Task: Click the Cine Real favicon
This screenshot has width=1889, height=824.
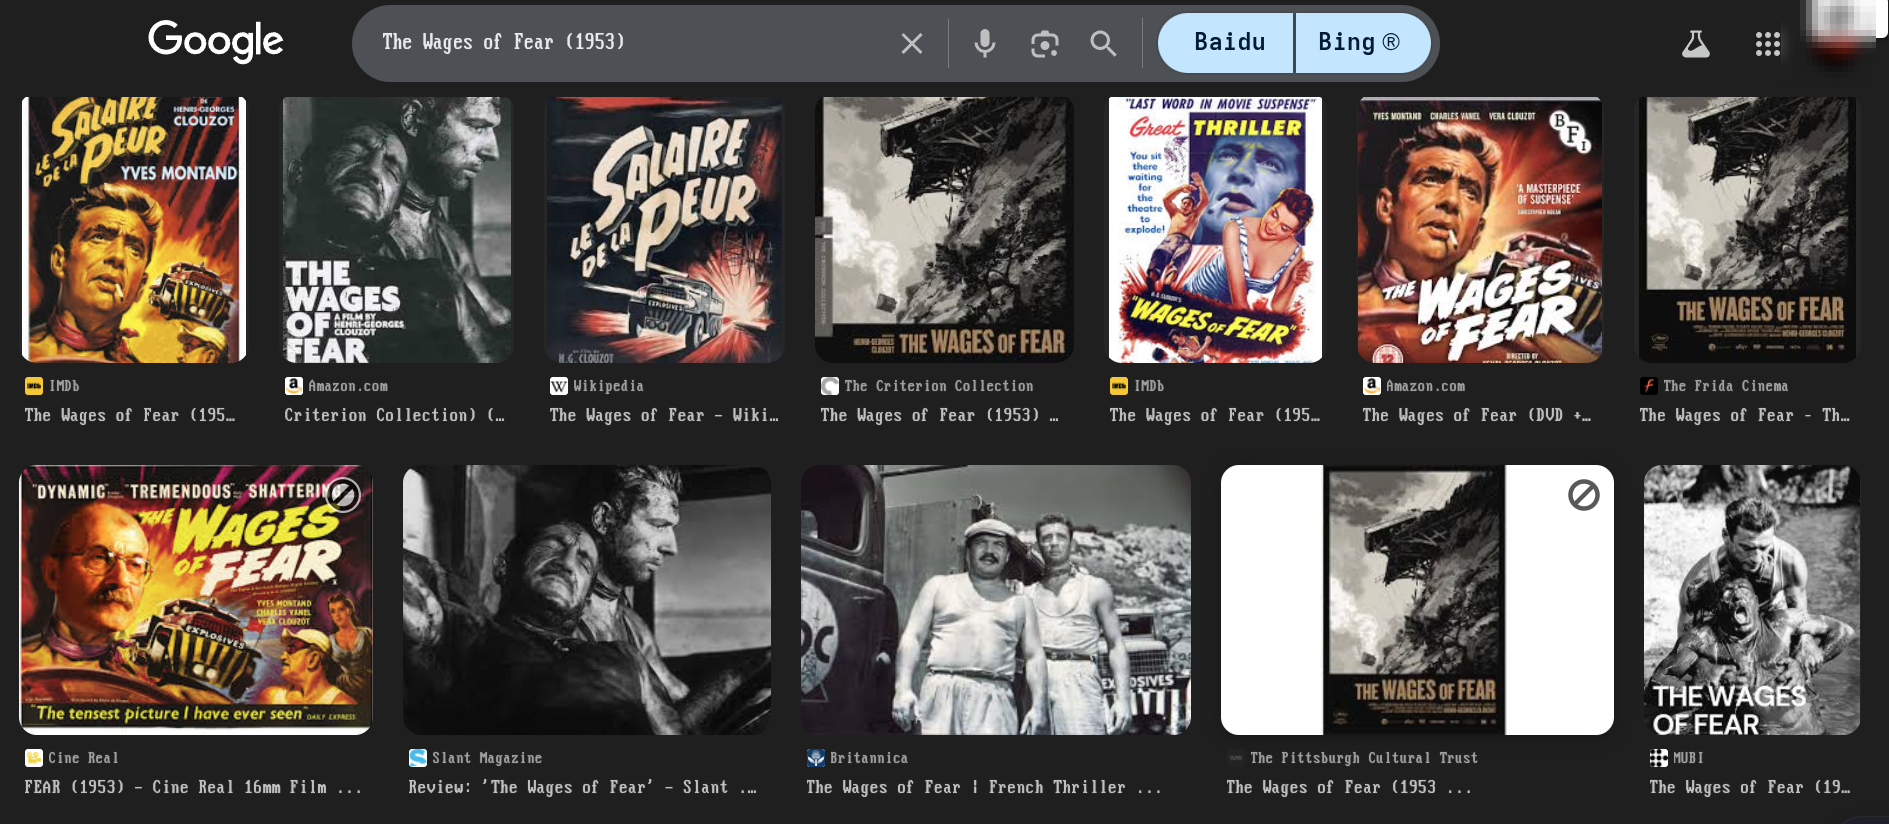Action: (x=34, y=758)
